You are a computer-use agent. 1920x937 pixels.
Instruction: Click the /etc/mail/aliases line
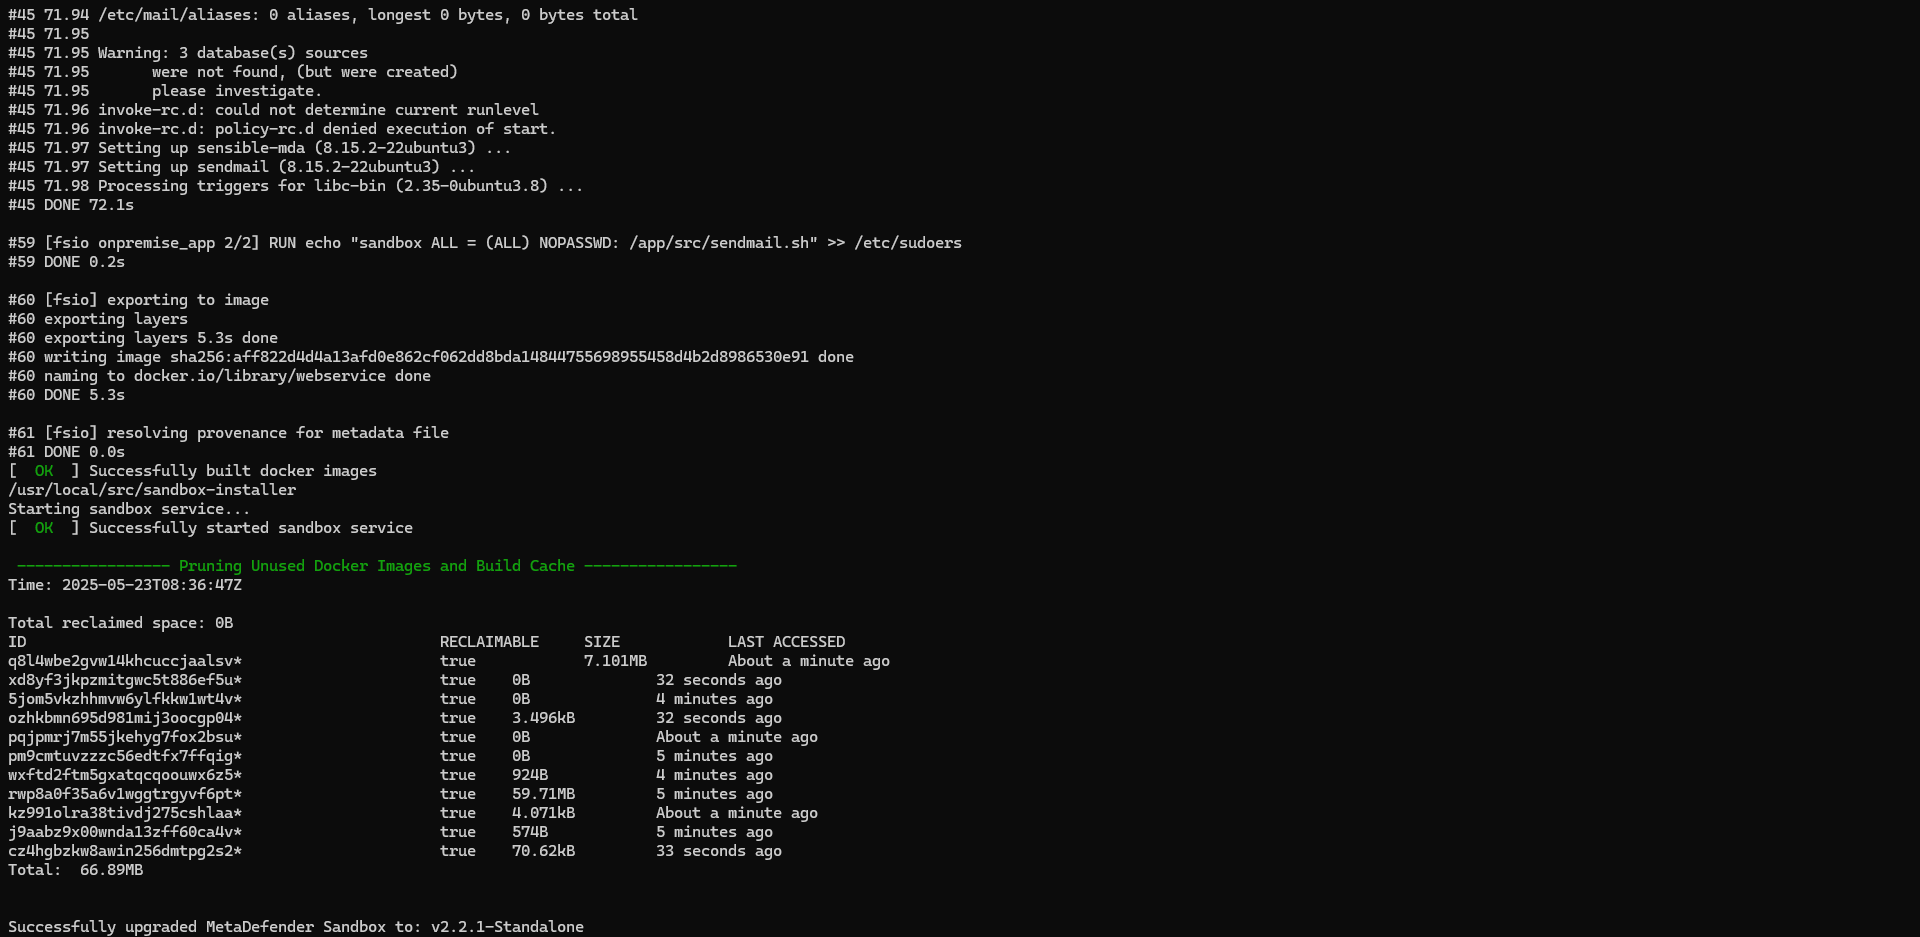tap(323, 15)
